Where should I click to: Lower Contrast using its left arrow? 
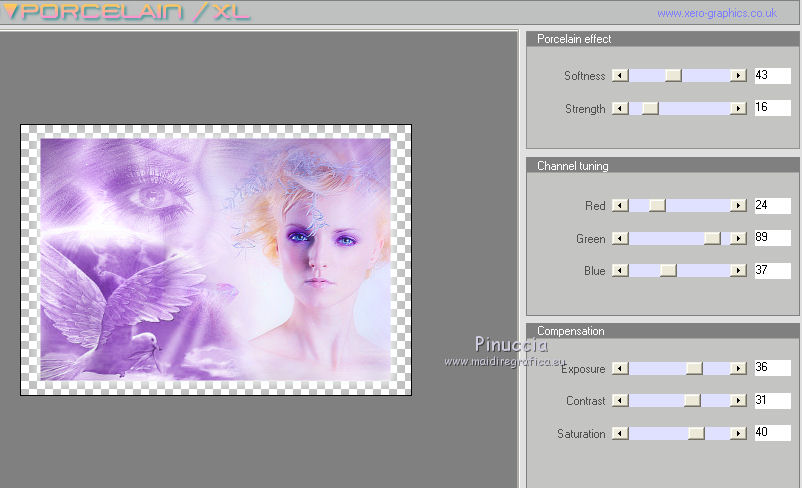point(620,401)
